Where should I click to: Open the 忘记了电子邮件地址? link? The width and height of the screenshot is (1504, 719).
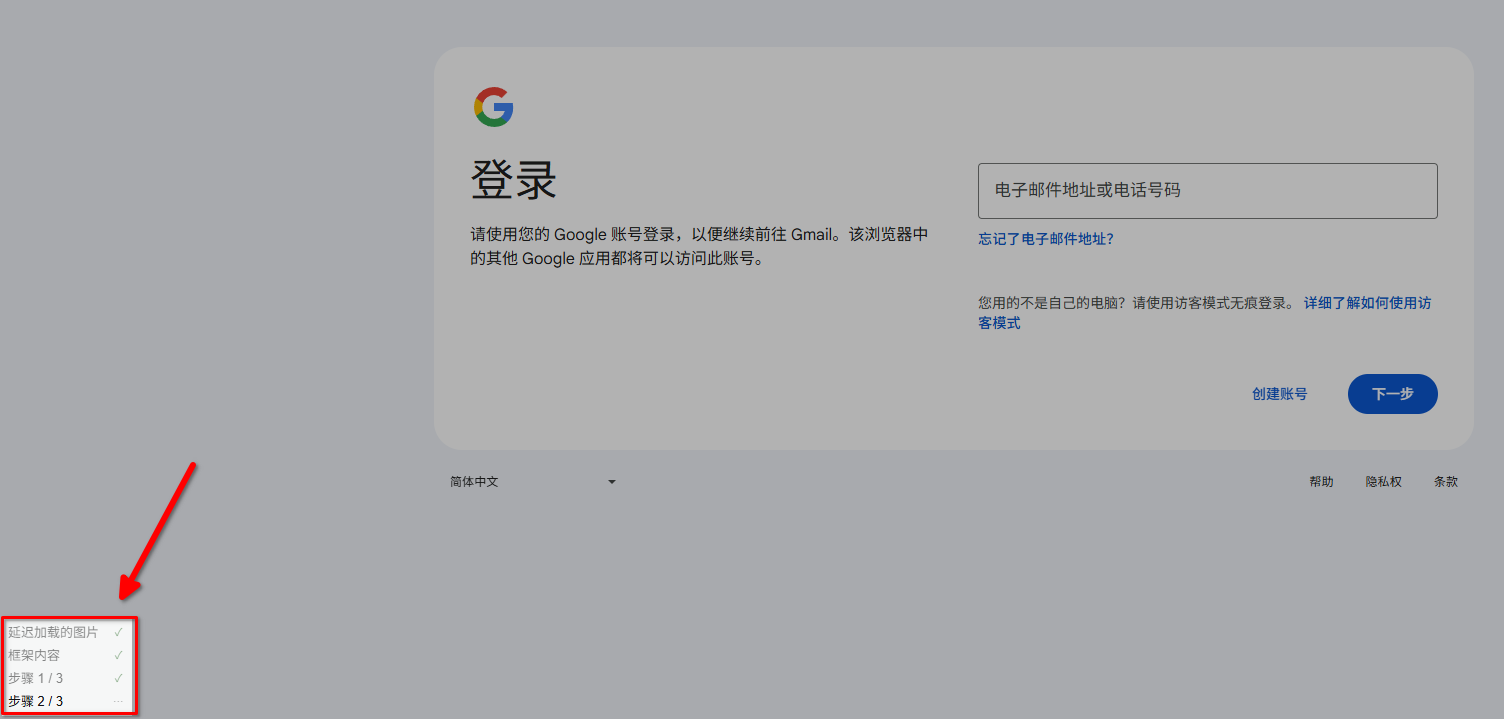click(x=1046, y=239)
